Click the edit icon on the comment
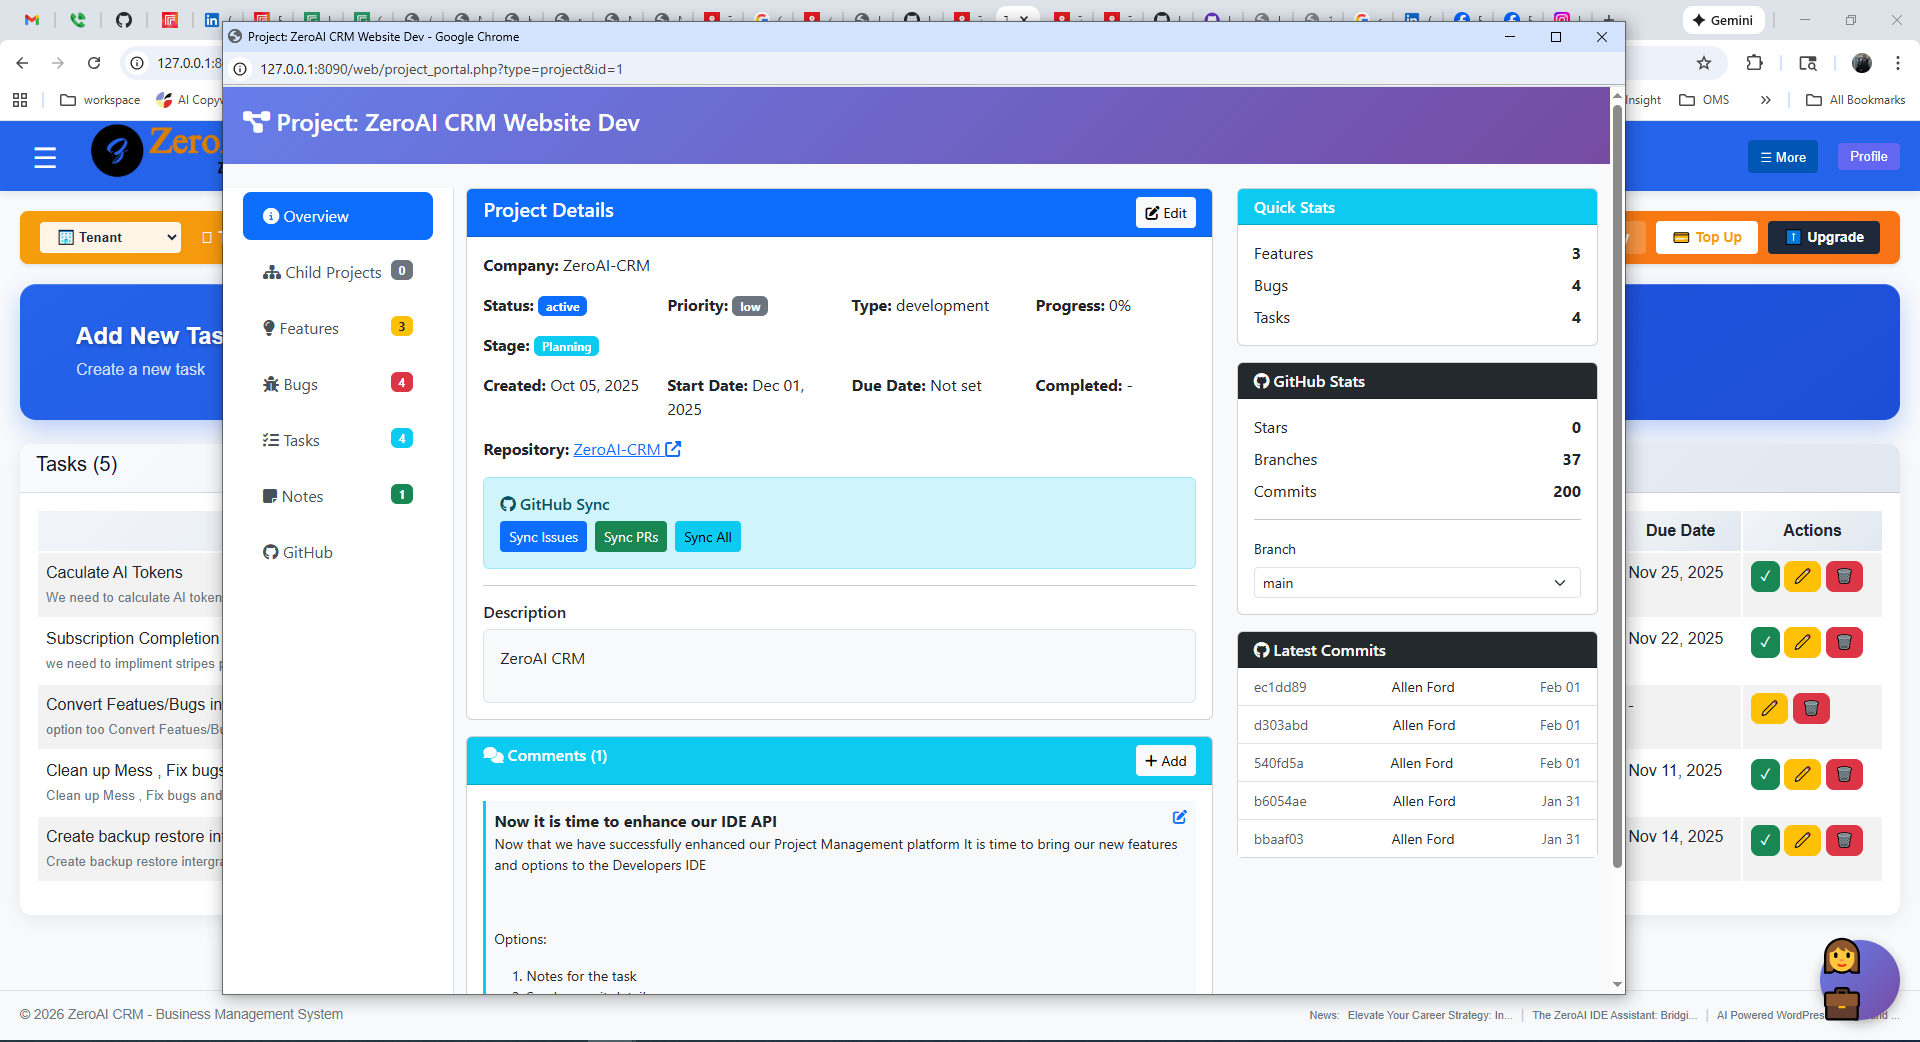Image resolution: width=1920 pixels, height=1042 pixels. pyautogui.click(x=1179, y=817)
